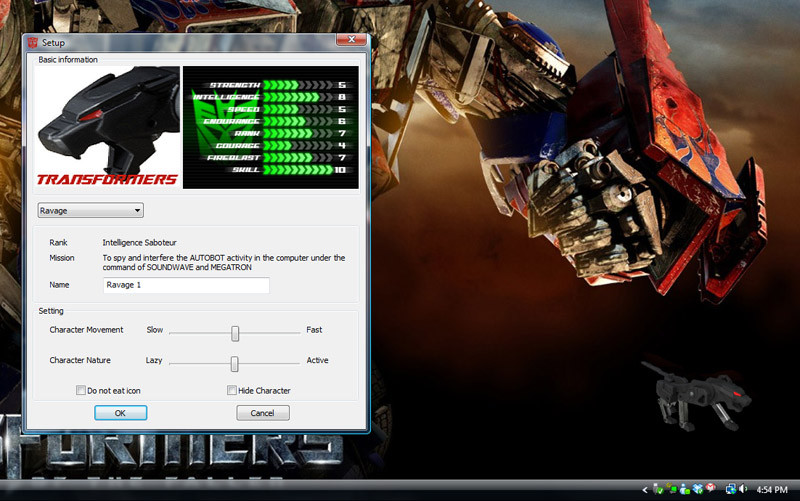
Task: Click the Character Movement slider handle
Action: pos(235,333)
